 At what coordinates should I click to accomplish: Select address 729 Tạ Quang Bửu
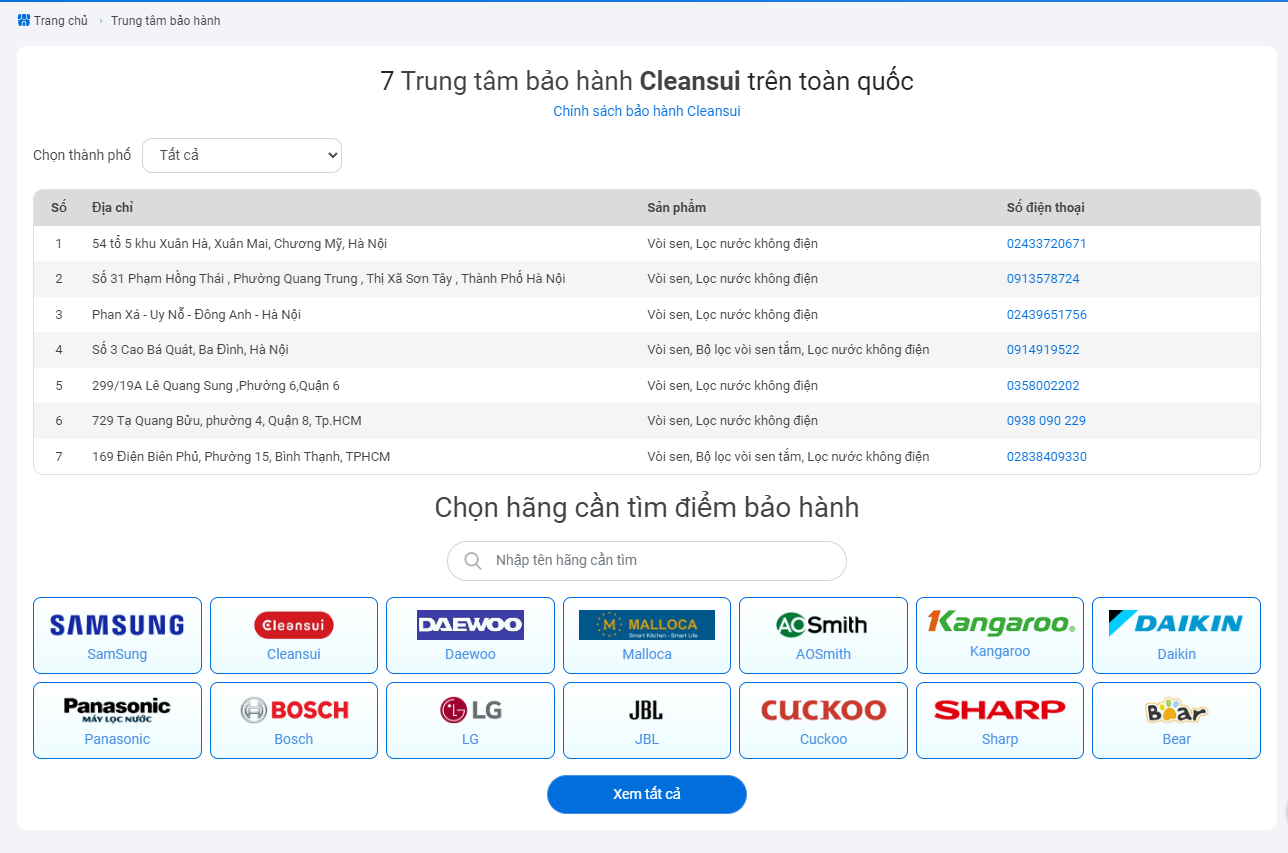pos(227,421)
